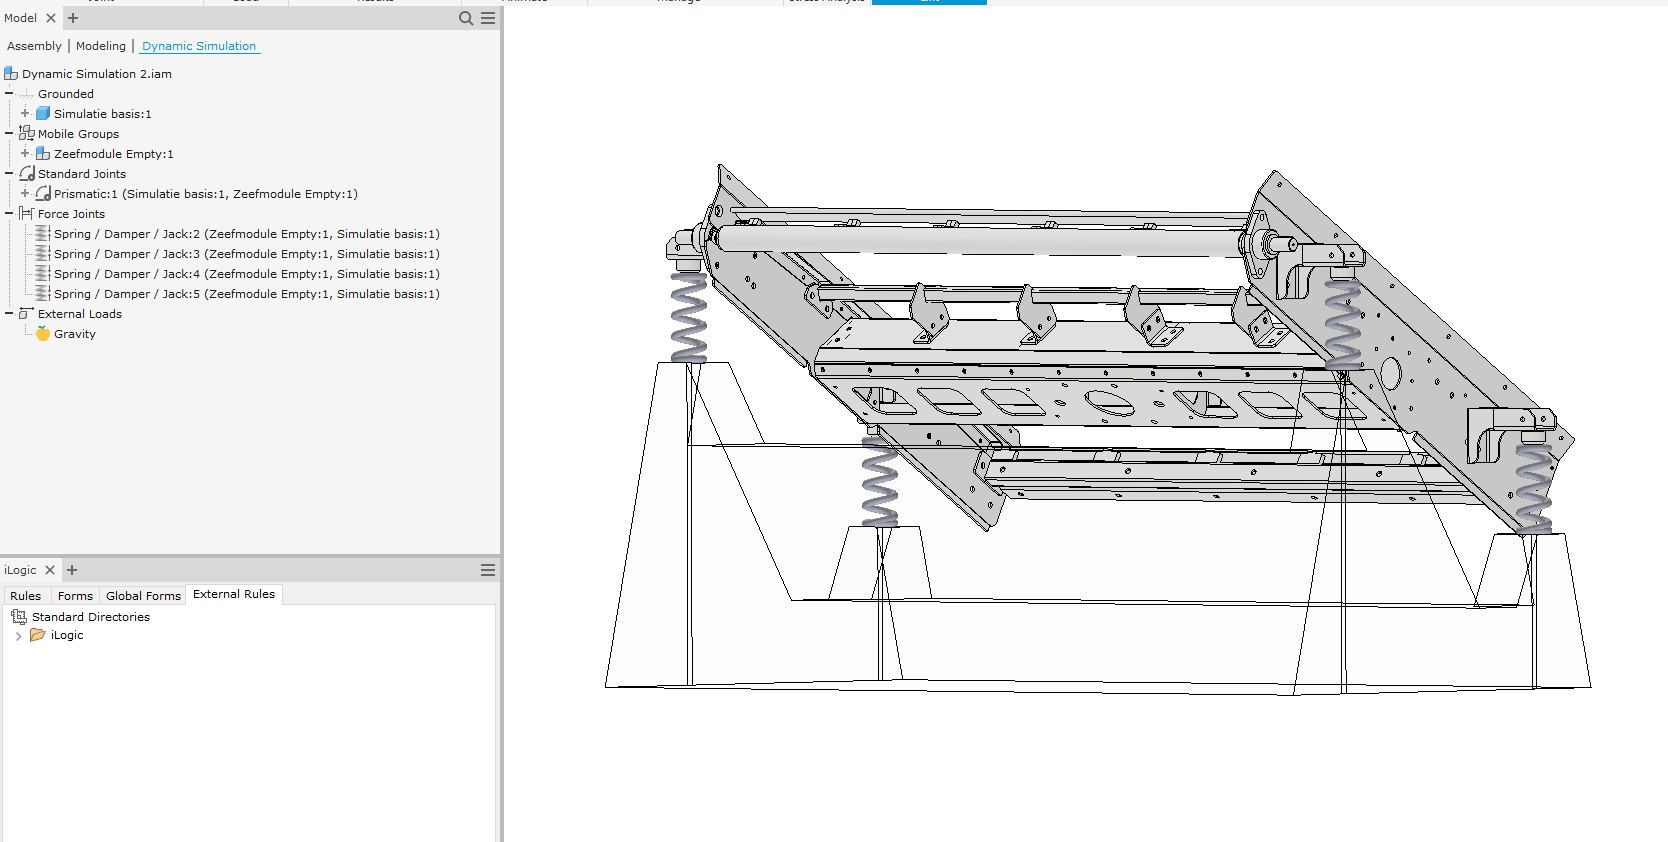
Task: Close the Model browser panel
Action: click(51, 18)
